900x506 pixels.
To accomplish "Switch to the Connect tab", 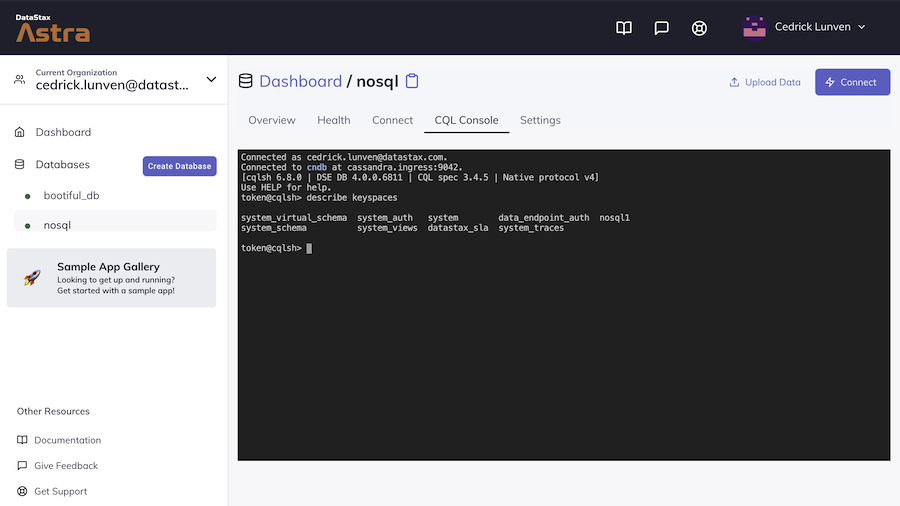I will point(393,120).
